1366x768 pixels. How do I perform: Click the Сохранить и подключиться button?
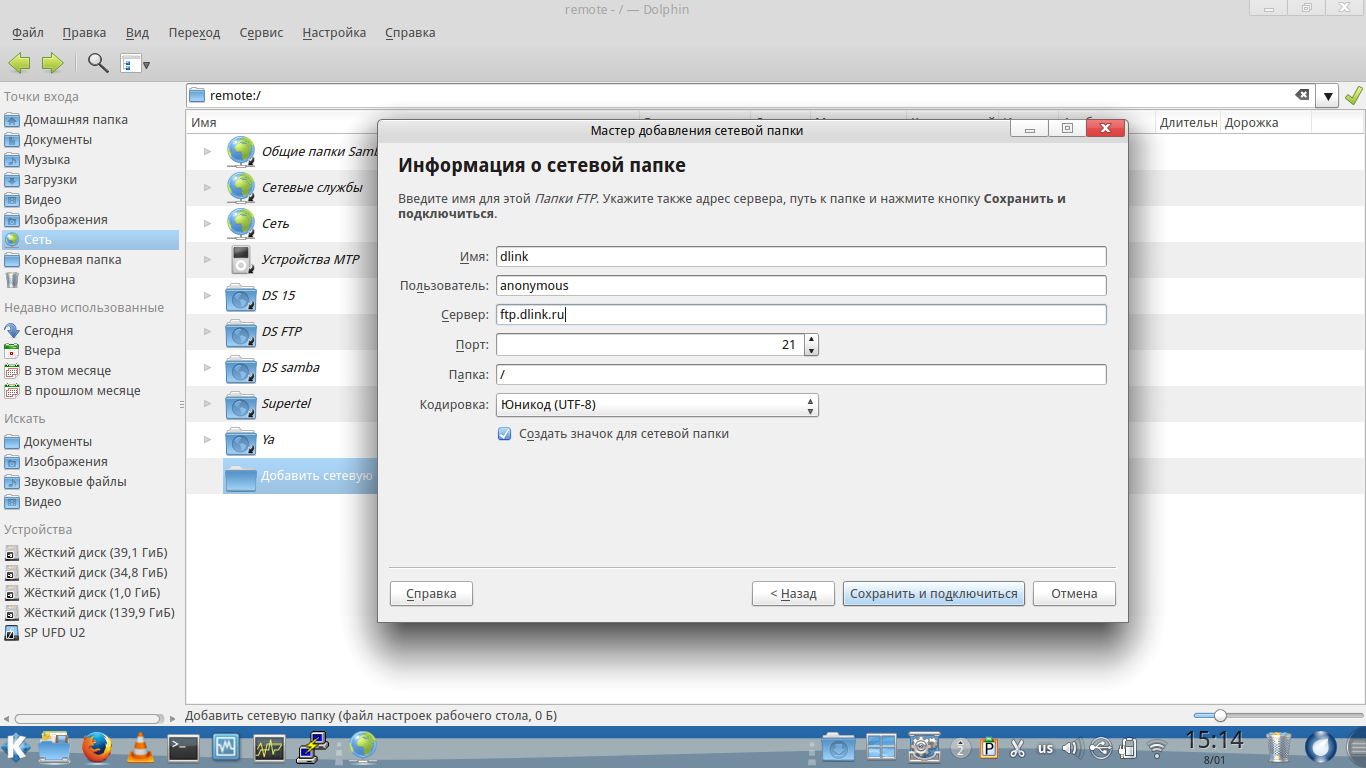[x=934, y=594]
